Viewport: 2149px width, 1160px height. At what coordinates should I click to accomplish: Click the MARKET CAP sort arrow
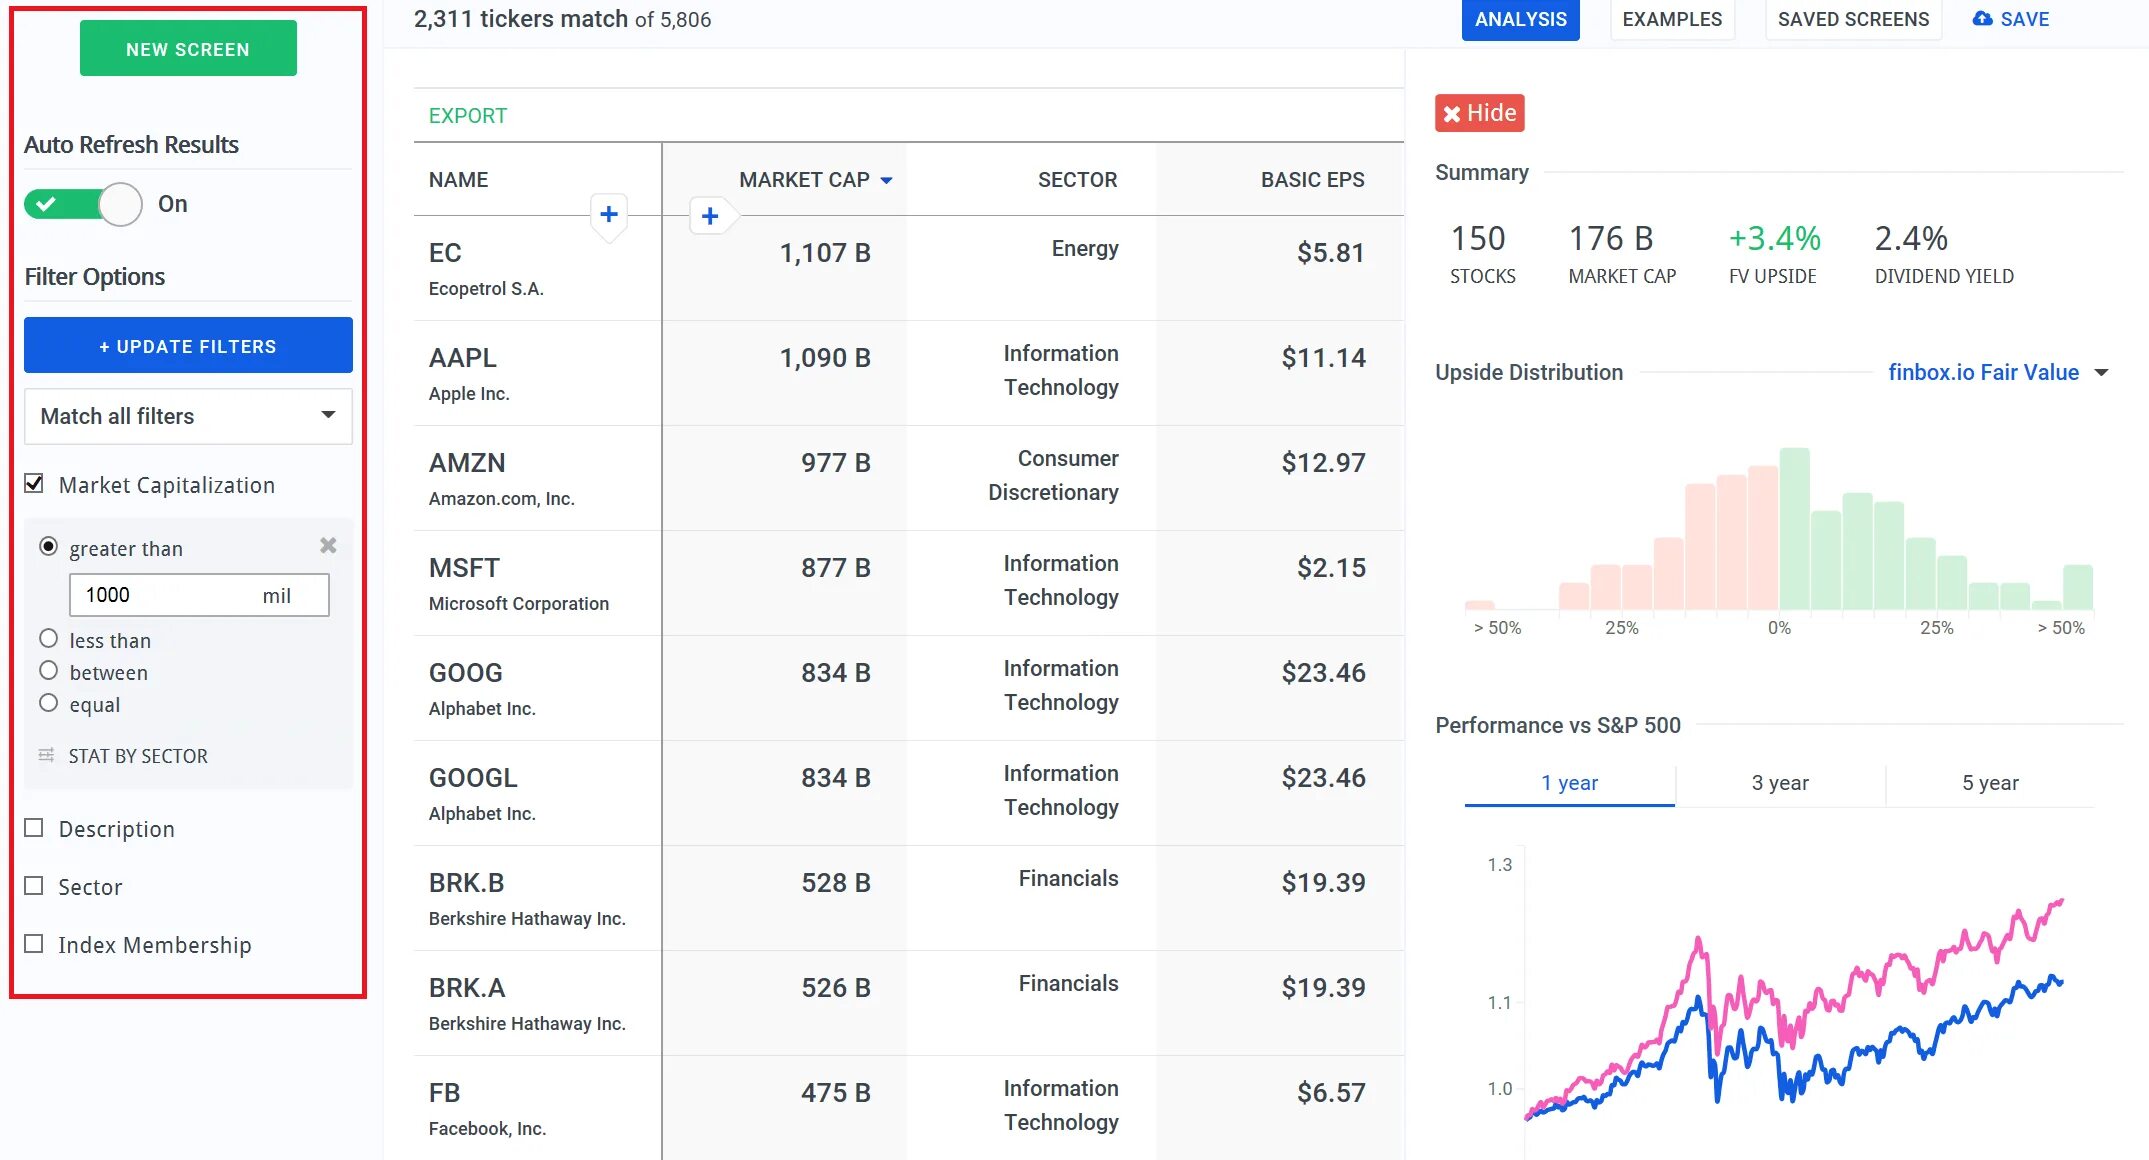pyautogui.click(x=886, y=181)
